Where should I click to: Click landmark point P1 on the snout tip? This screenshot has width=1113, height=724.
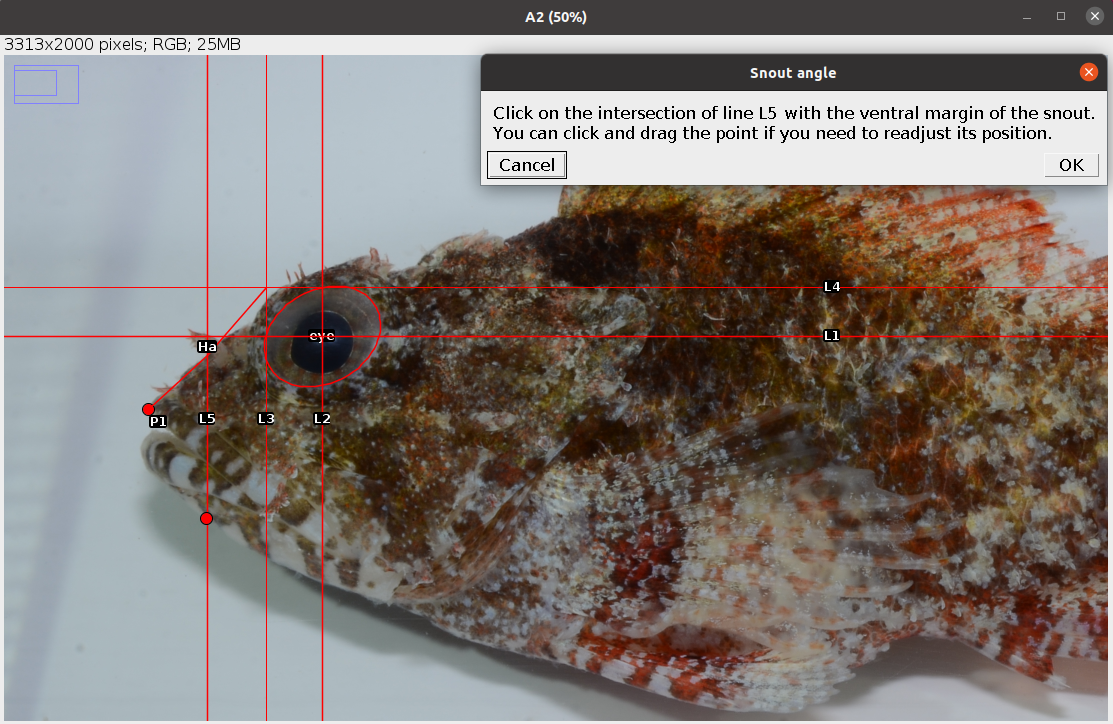148,409
